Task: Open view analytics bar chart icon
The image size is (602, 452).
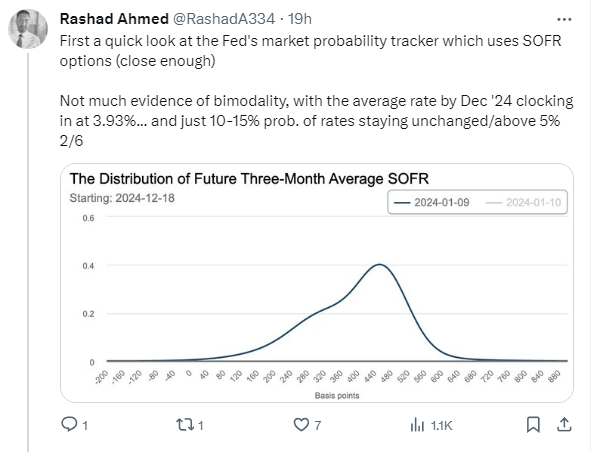Action: [x=417, y=425]
